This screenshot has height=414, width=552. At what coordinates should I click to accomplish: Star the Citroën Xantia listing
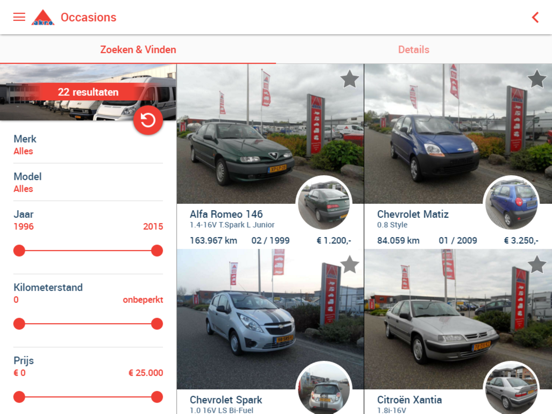click(537, 264)
